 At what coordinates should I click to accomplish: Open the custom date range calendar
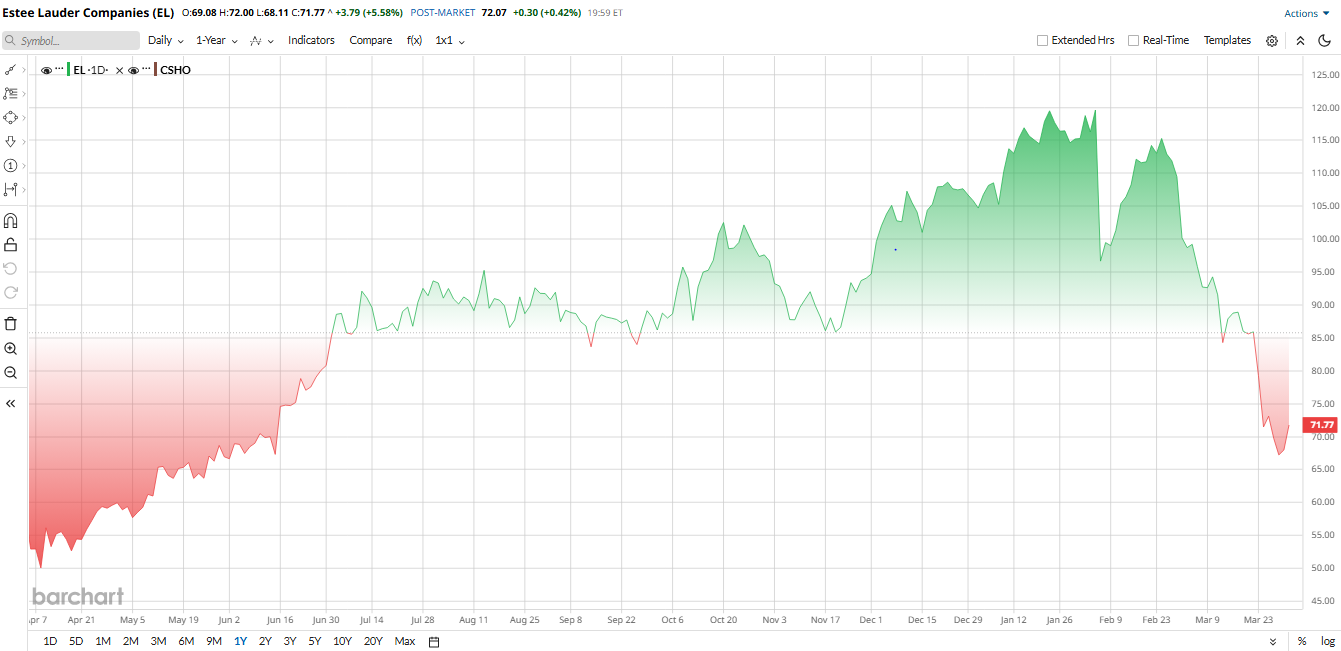coord(434,641)
